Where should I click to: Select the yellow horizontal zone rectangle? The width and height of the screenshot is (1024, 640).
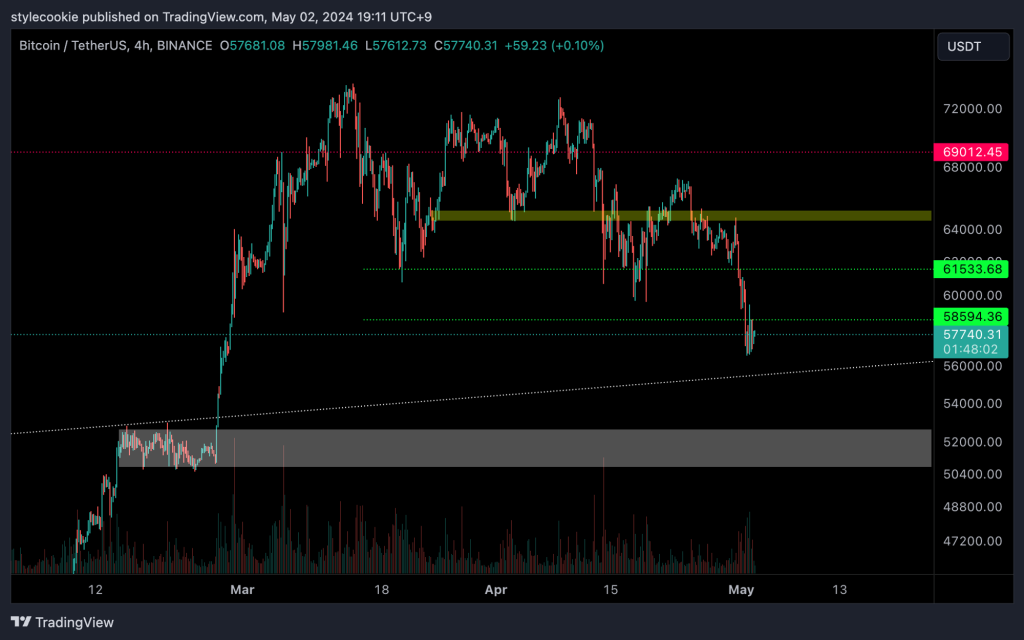pos(680,215)
